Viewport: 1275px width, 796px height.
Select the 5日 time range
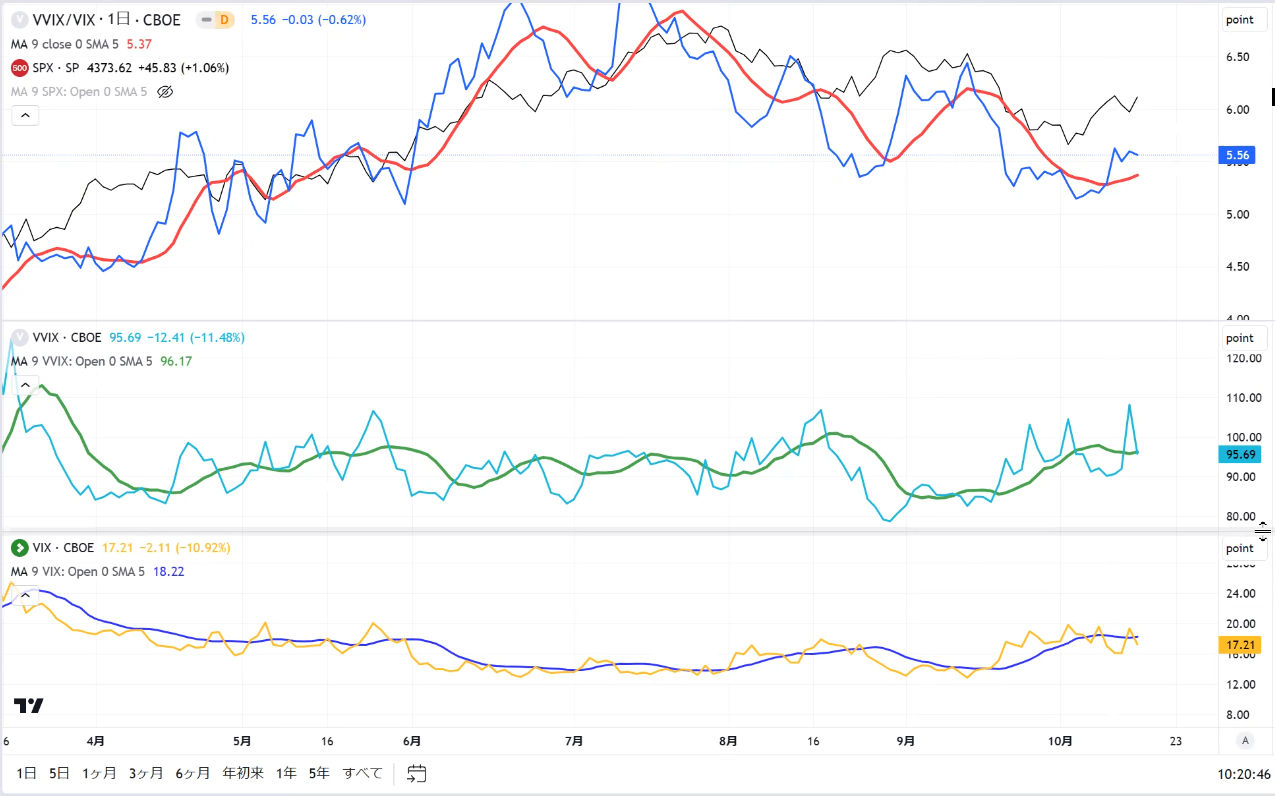pos(60,773)
